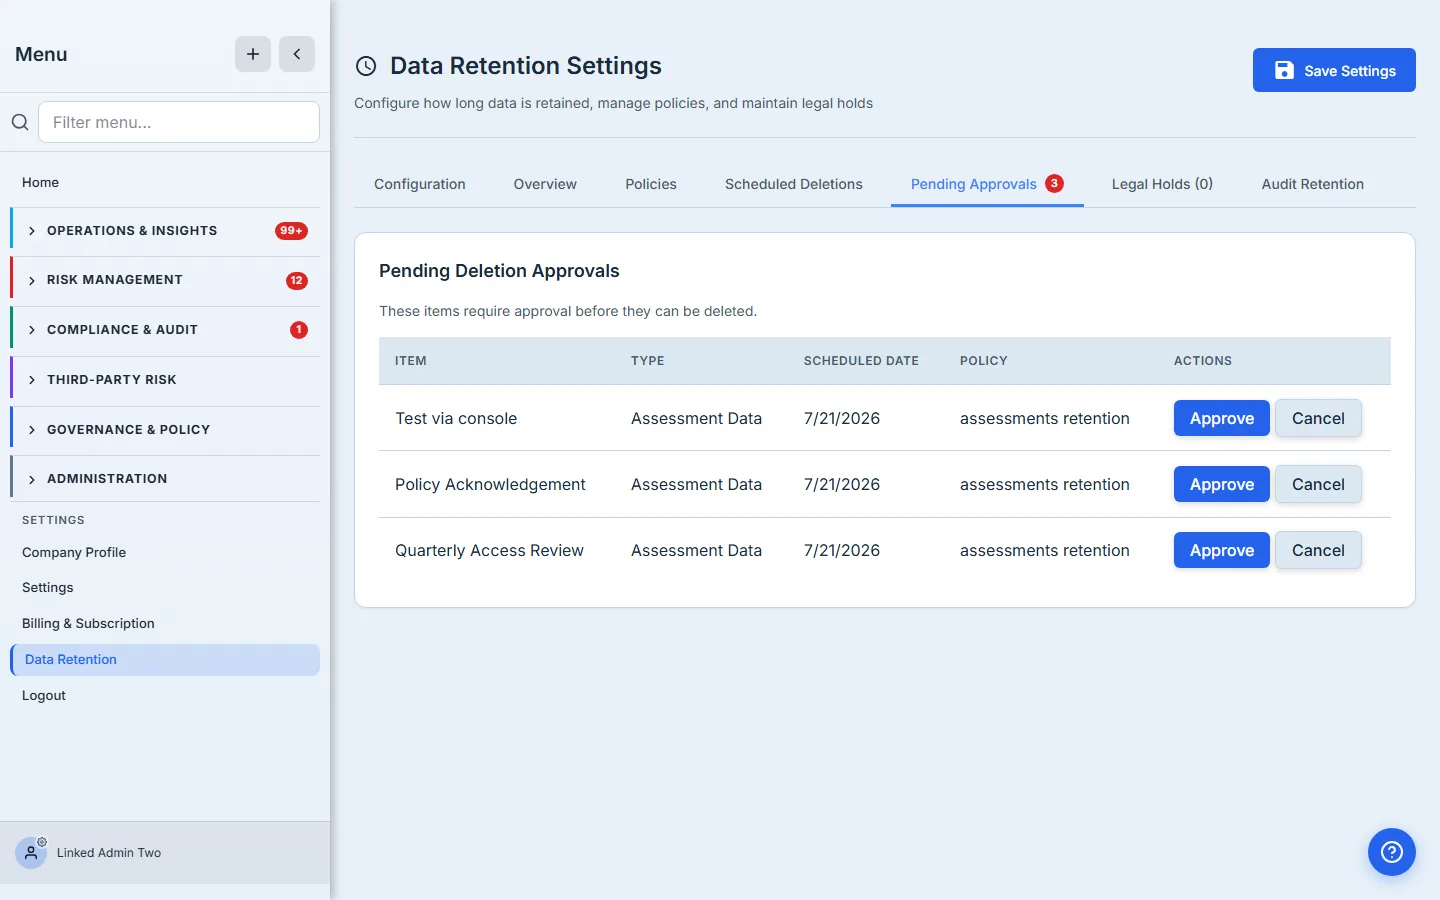Click Assessment Data in the Quarterly Access Review row
1440x900 pixels.
coord(696,550)
